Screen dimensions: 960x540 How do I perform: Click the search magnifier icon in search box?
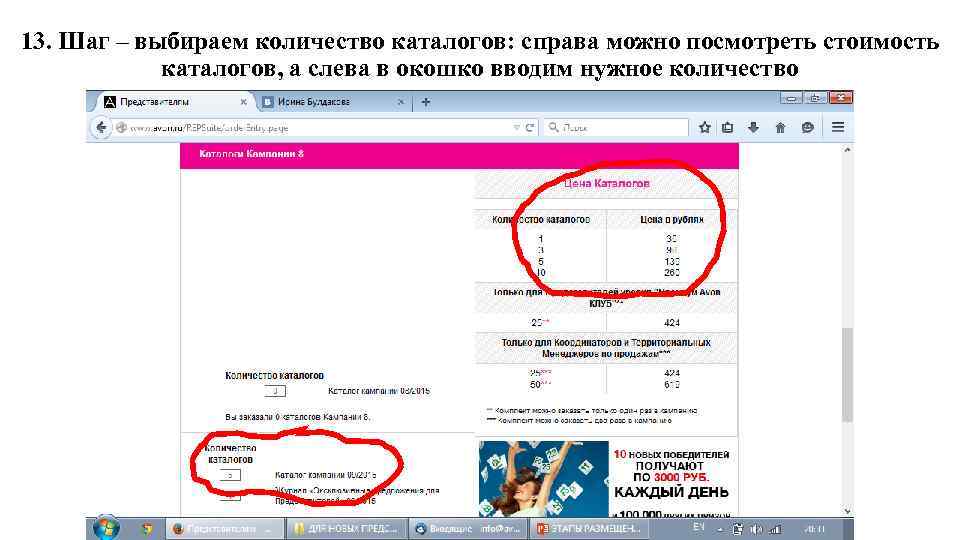pyautogui.click(x=553, y=127)
